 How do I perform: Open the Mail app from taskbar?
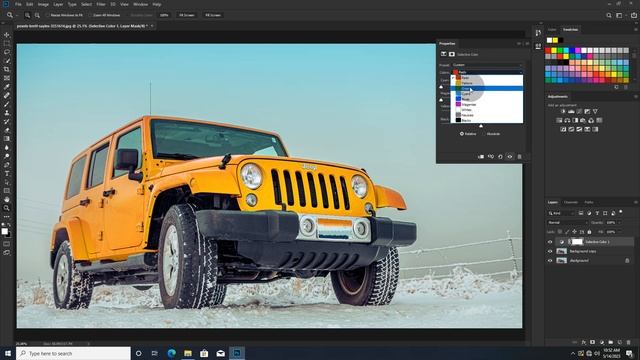[x=220, y=353]
